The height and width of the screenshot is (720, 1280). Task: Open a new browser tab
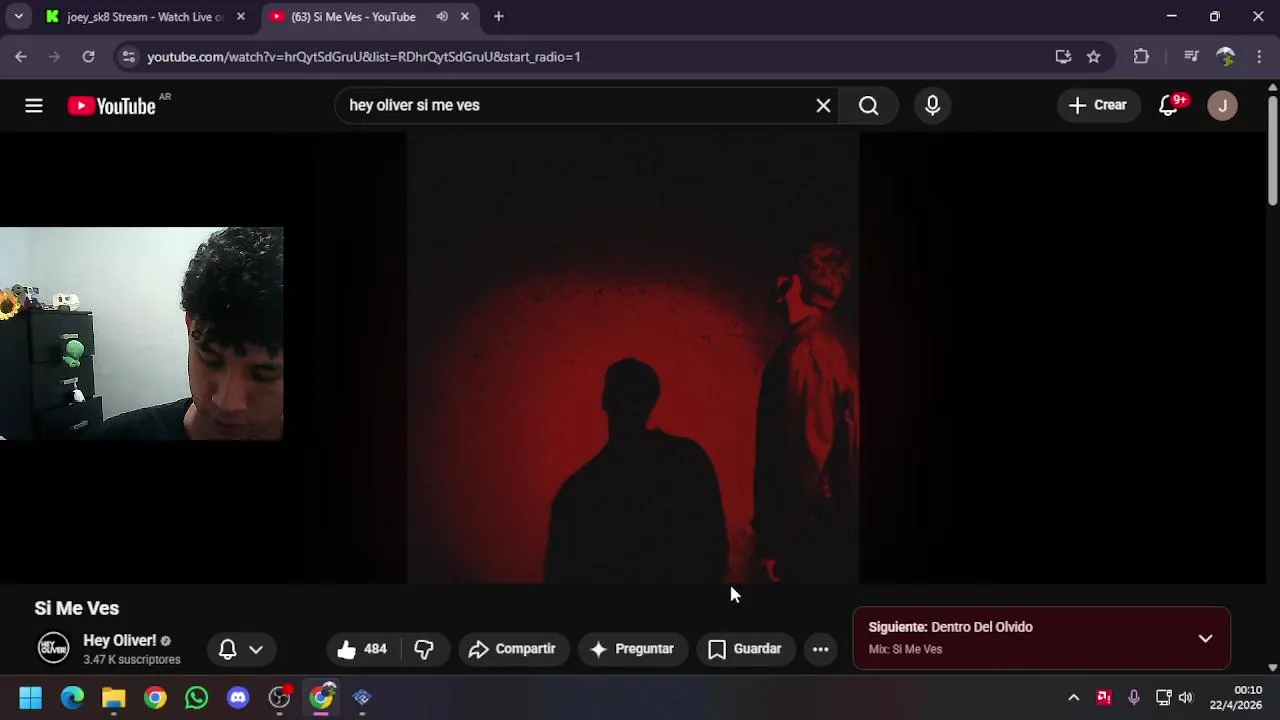(x=498, y=17)
